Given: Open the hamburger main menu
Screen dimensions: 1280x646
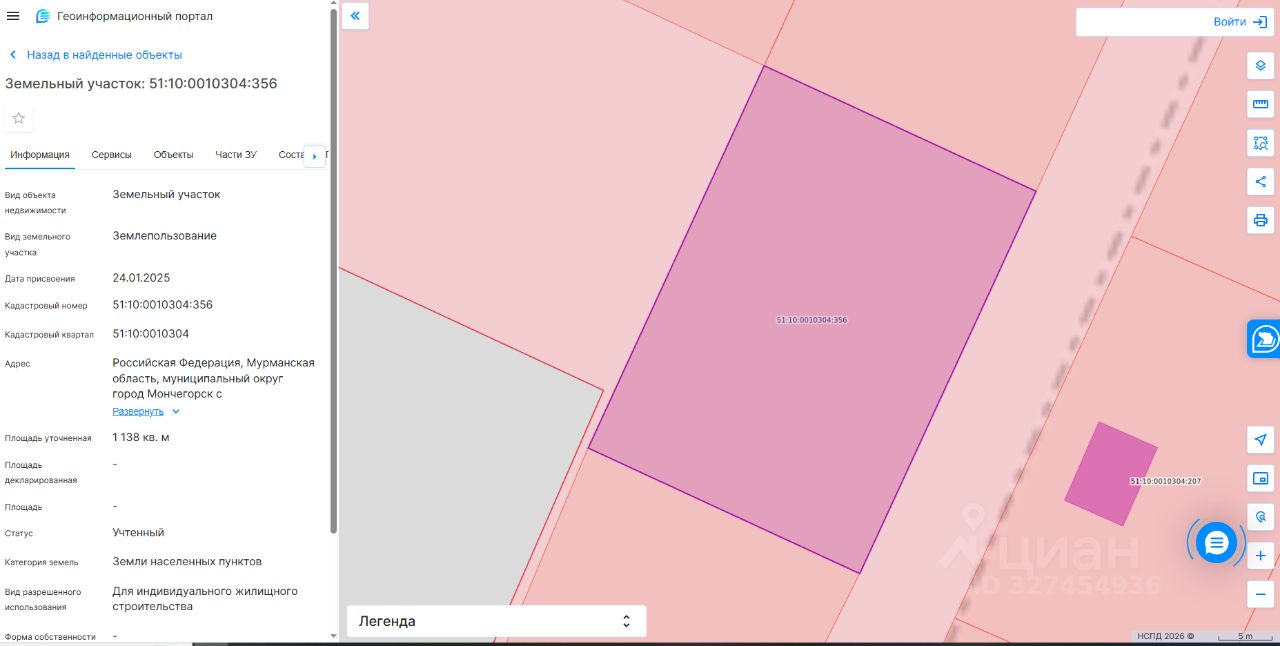Looking at the screenshot, I should pyautogui.click(x=13, y=16).
